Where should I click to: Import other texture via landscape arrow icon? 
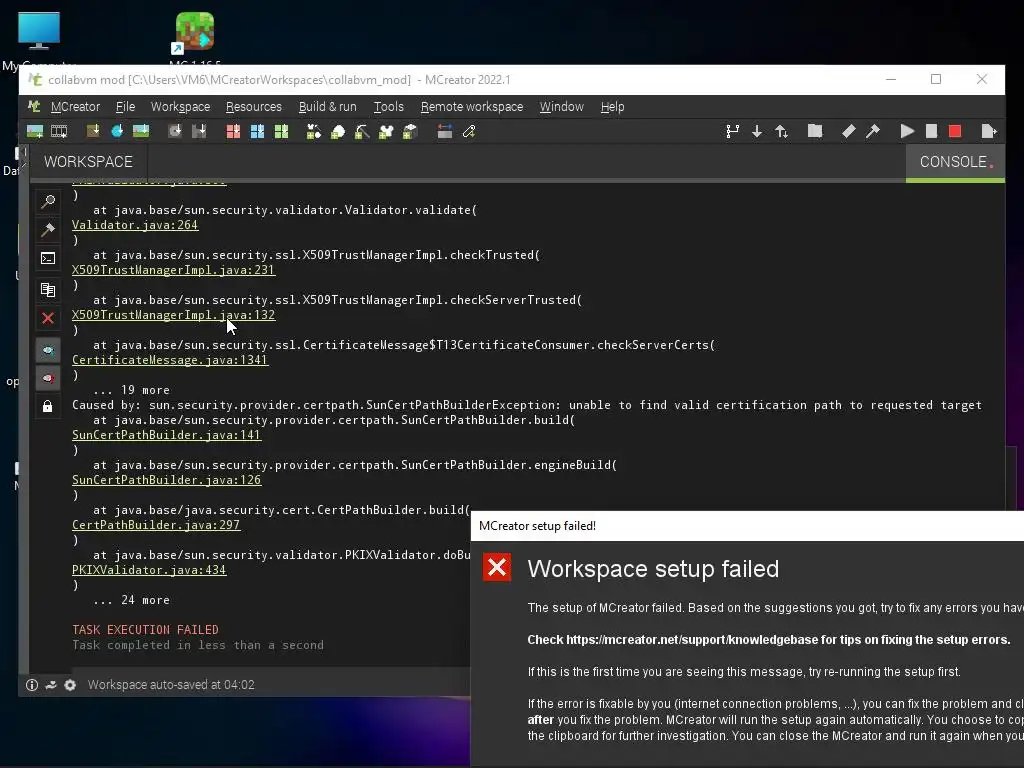pos(141,132)
